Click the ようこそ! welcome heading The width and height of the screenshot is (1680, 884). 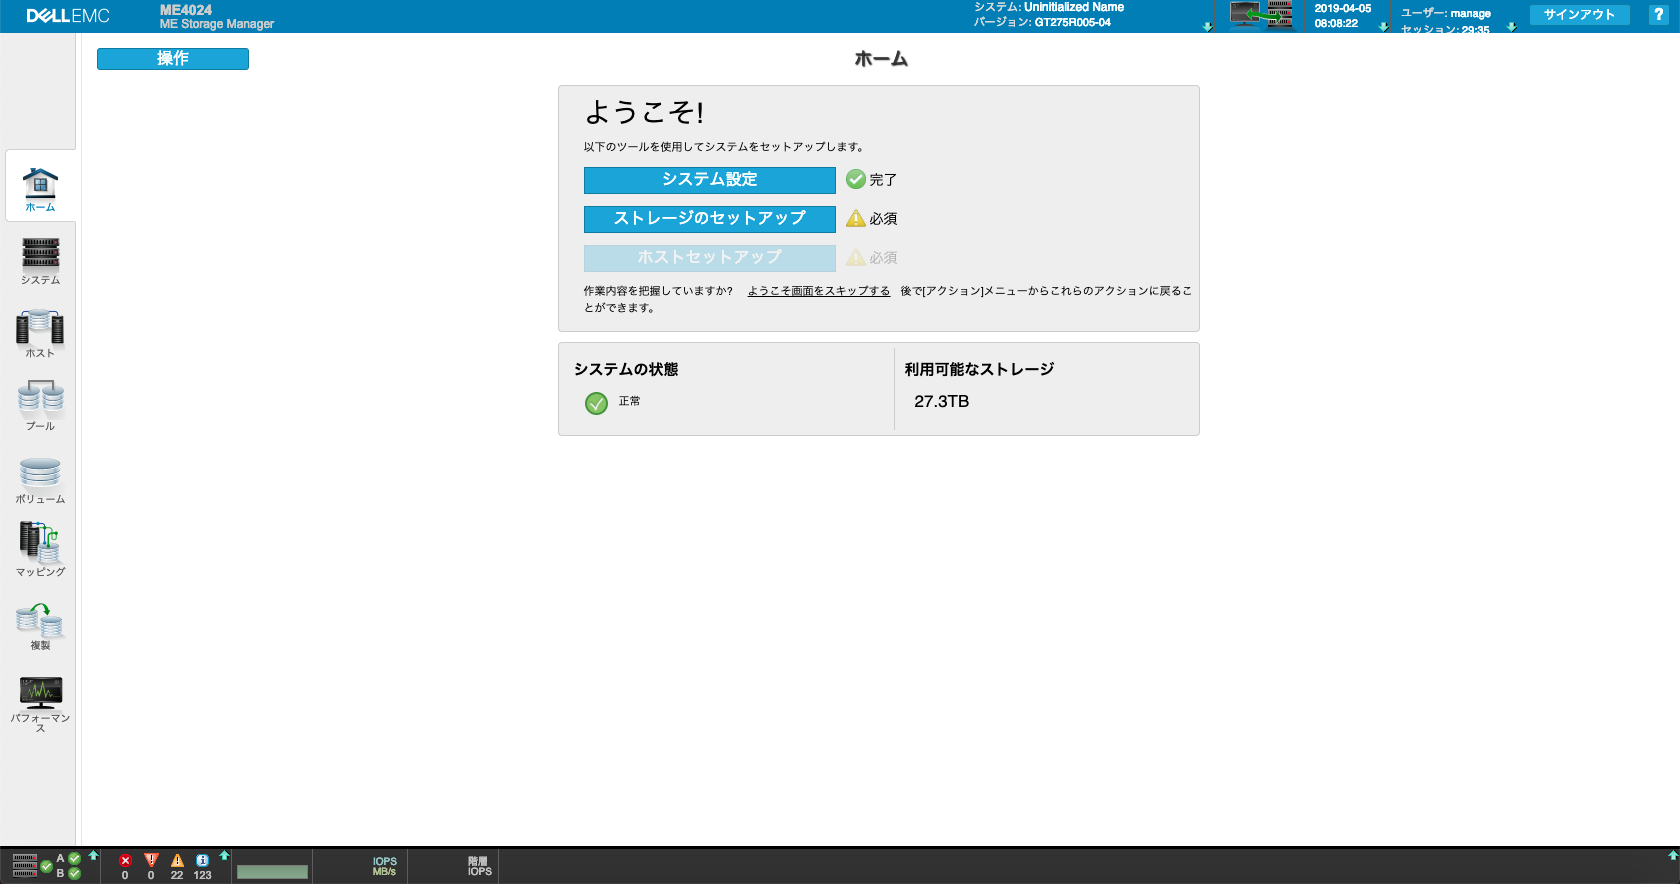click(644, 112)
